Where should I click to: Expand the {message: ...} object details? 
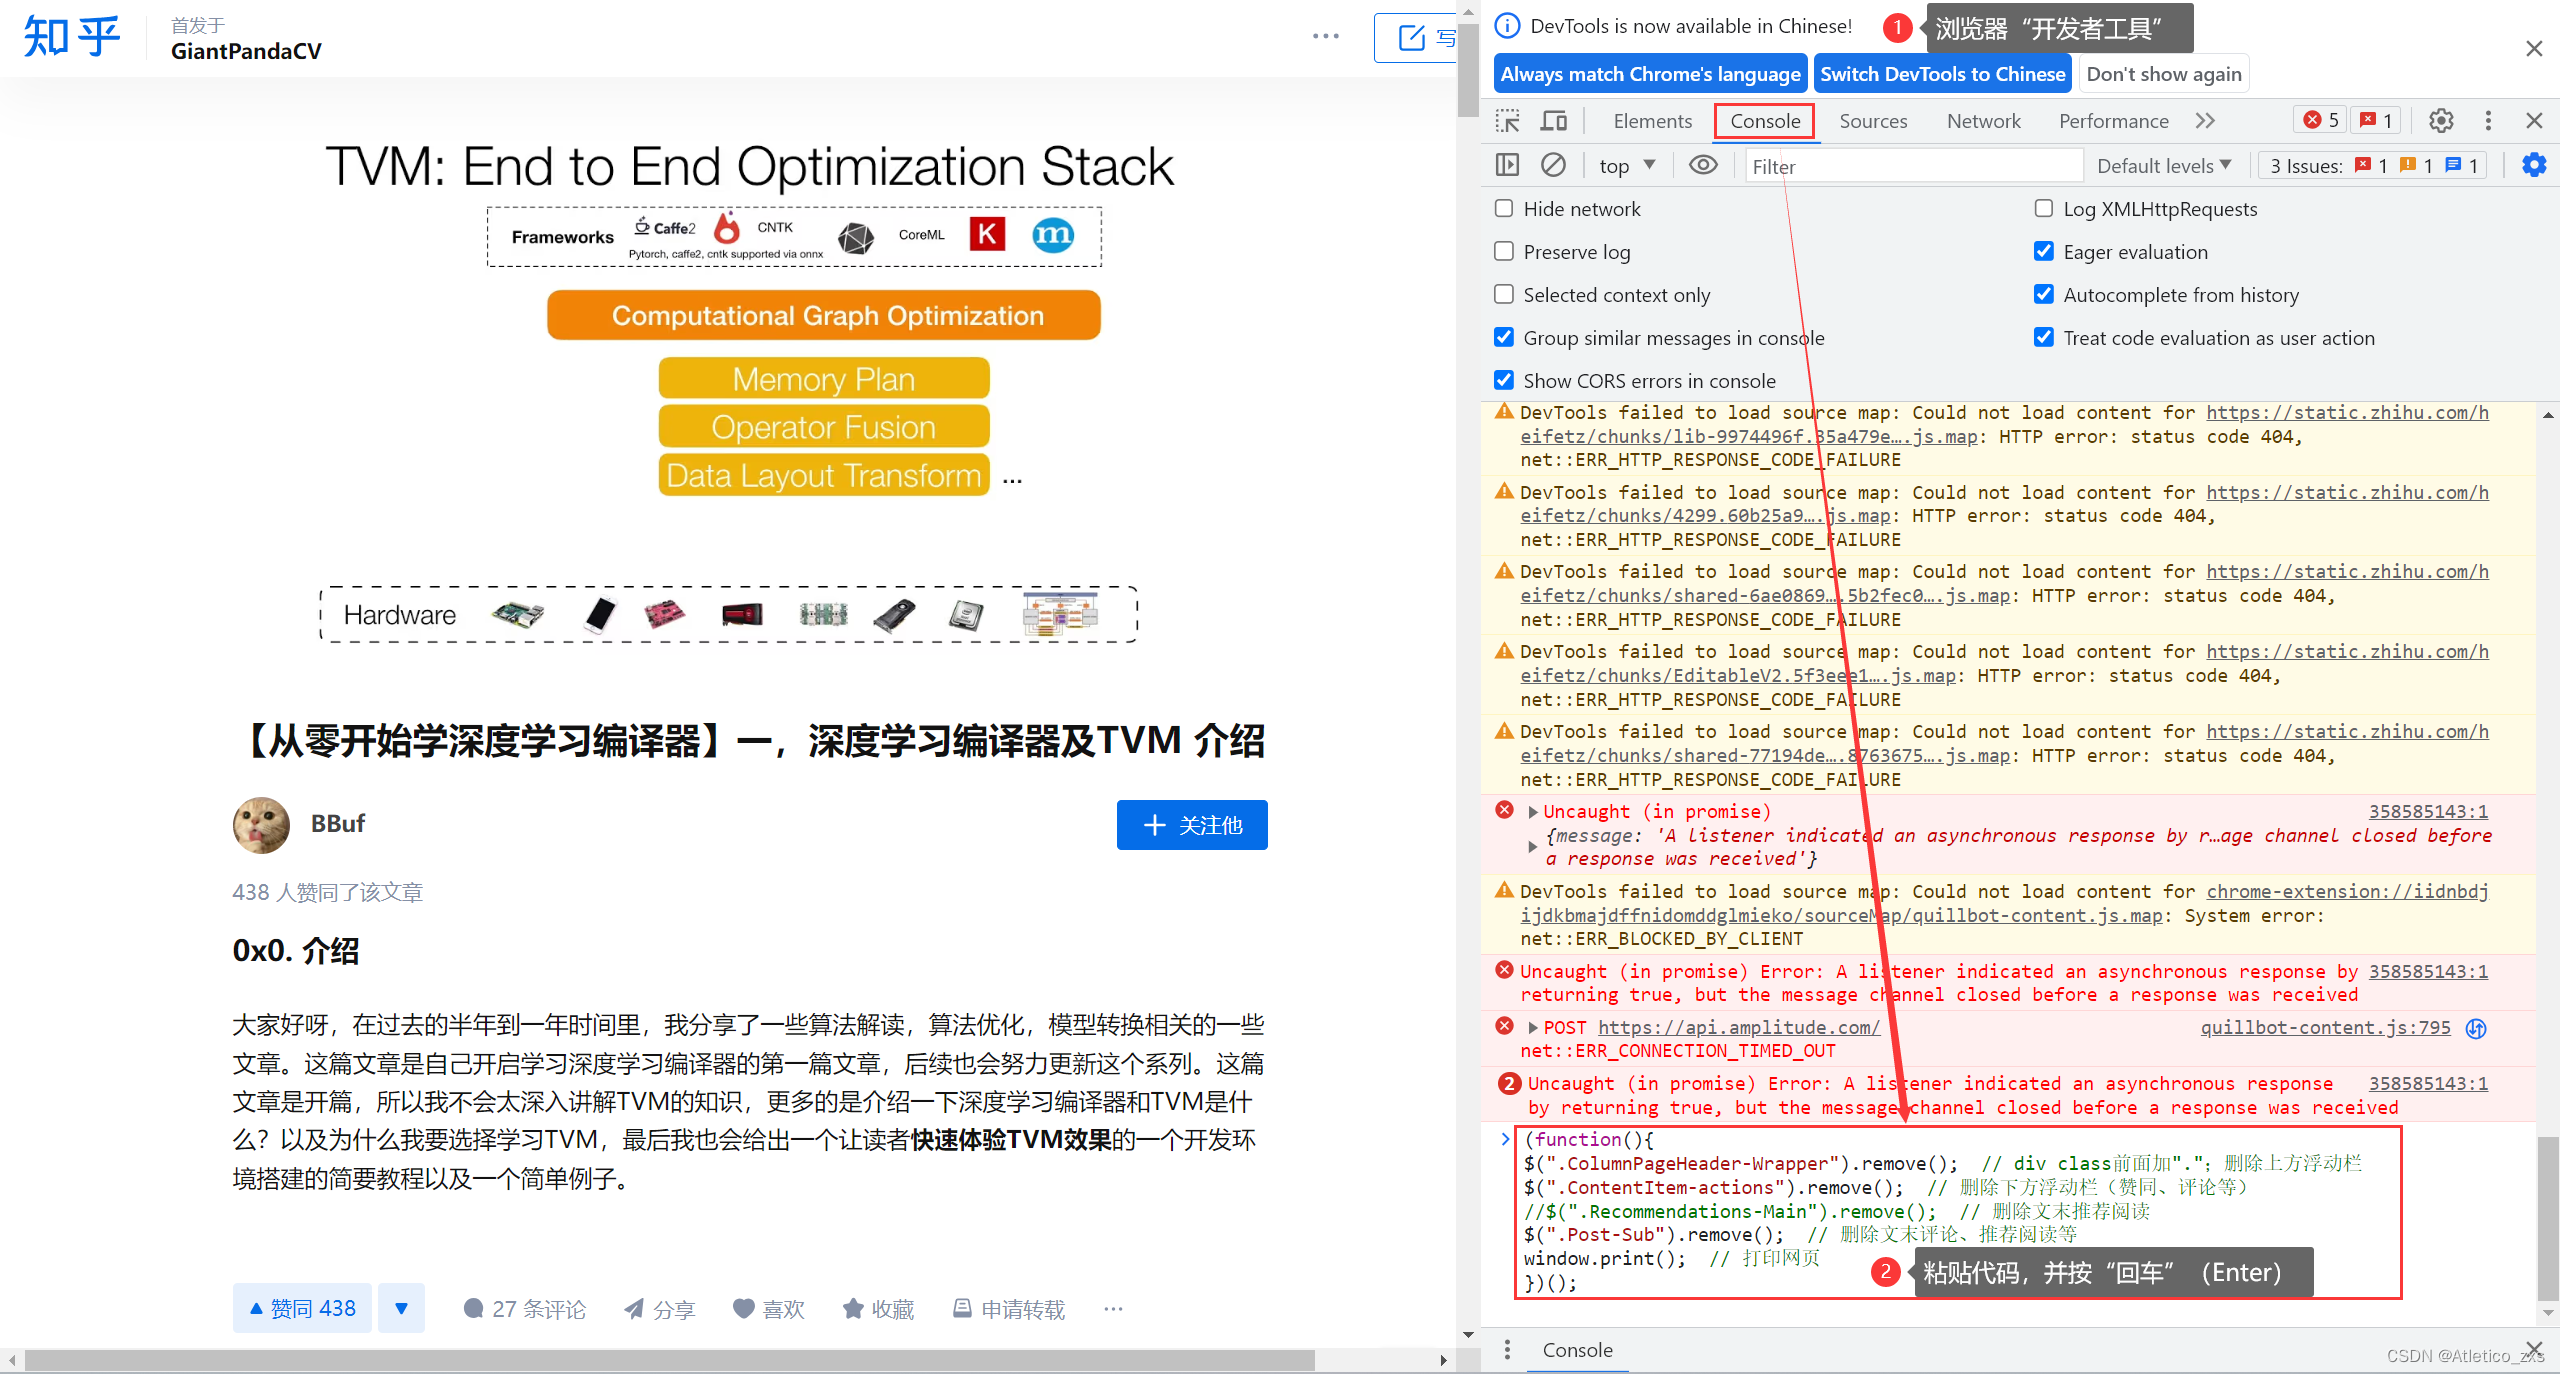1533,847
